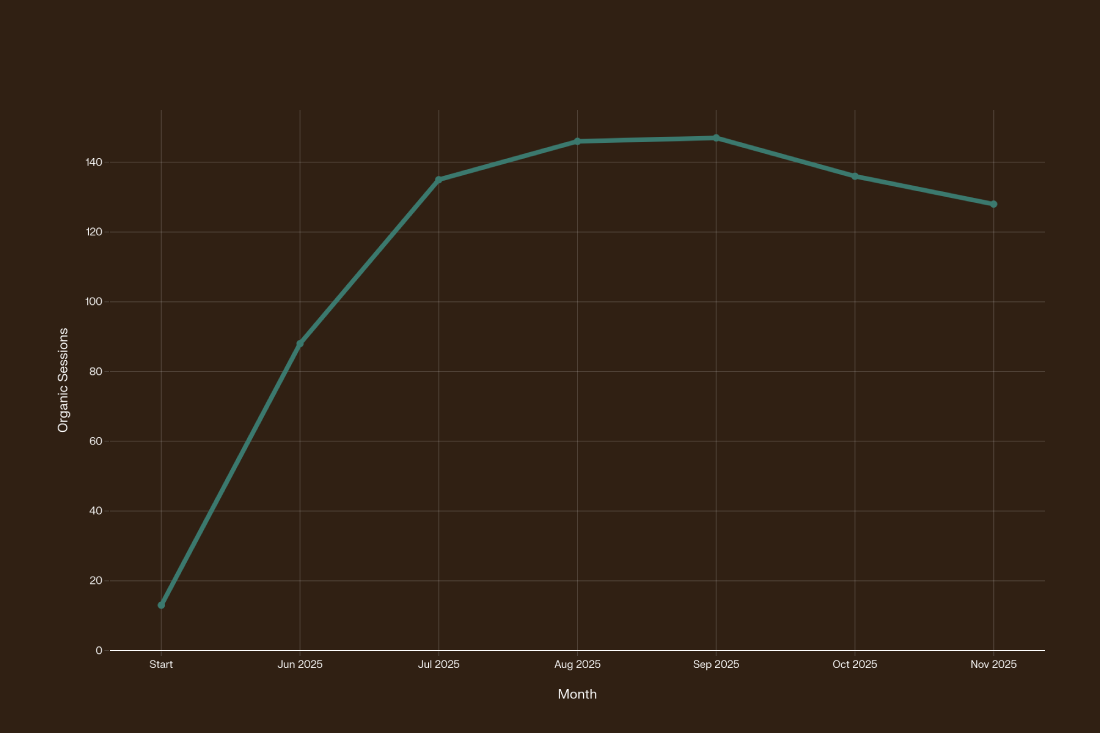Select the 'Nov 2025' x-axis tick label
The height and width of the screenshot is (733, 1100).
pos(993,665)
